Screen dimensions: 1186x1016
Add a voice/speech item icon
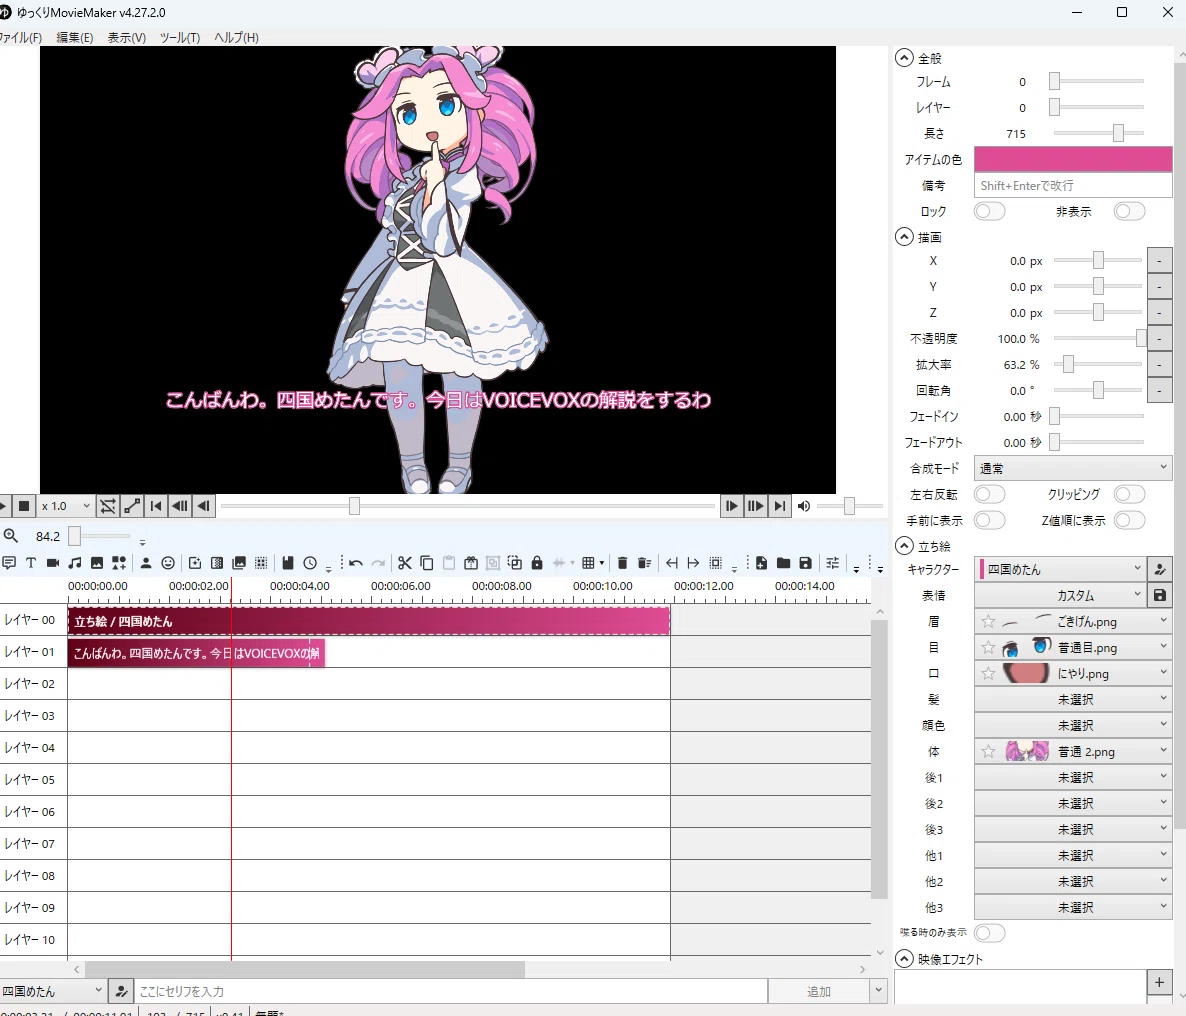(x=9, y=563)
